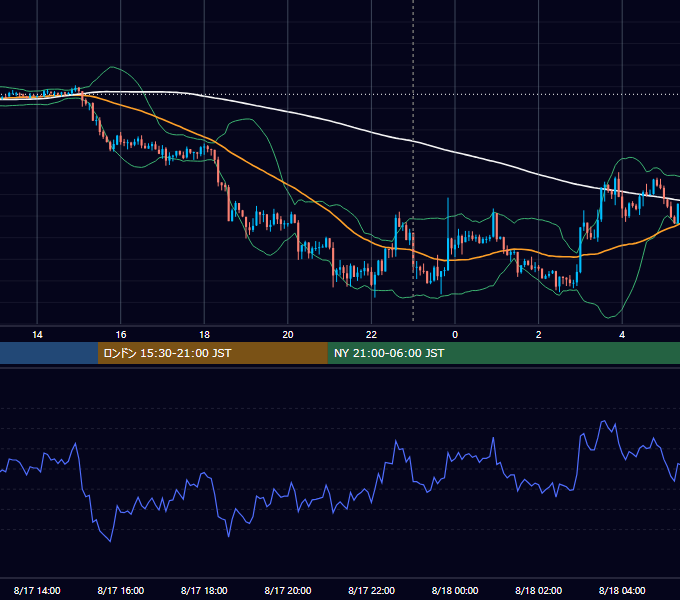This screenshot has width=680, height=600.
Task: Click the 8/17 18:00 date label
Action: tap(204, 590)
